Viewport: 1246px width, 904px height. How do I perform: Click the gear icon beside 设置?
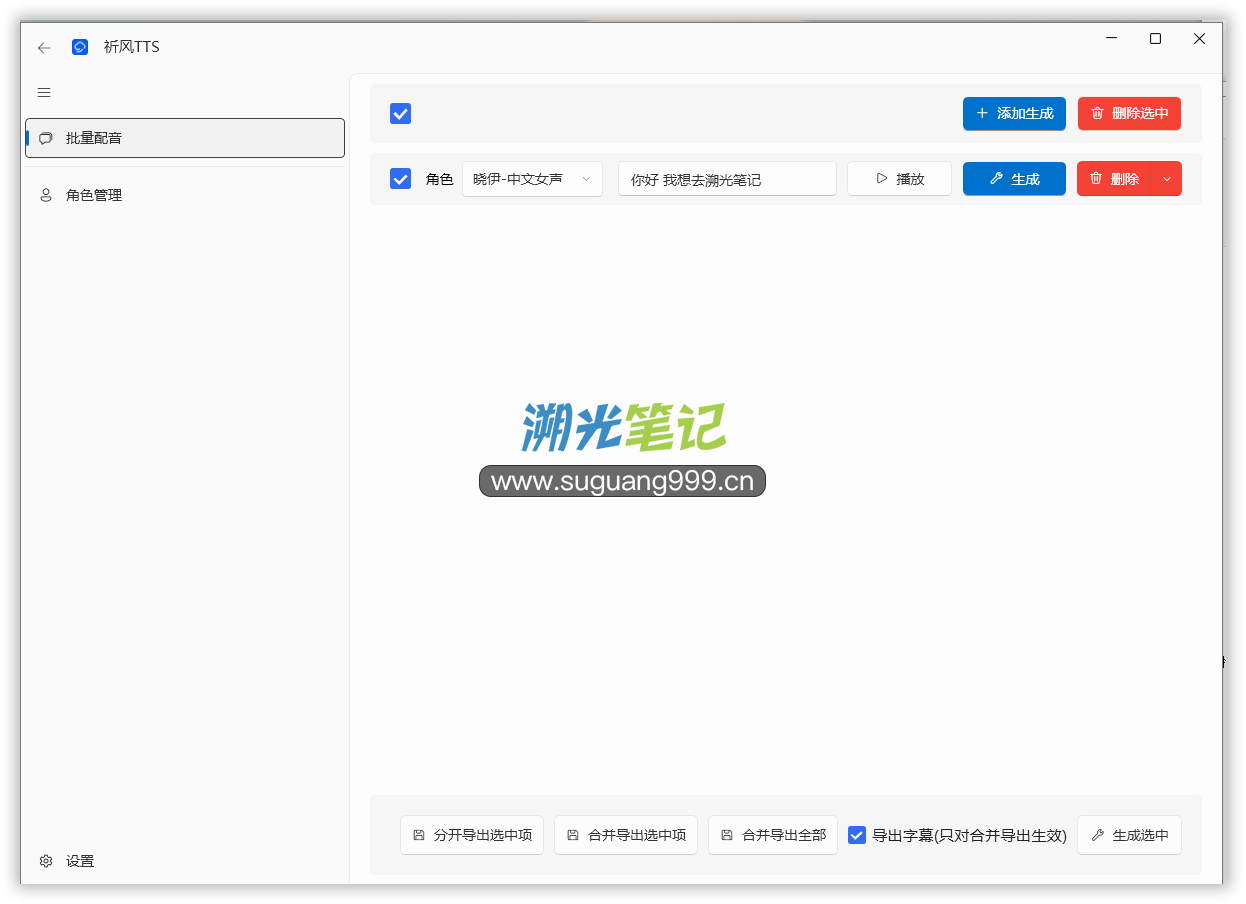coord(46,861)
